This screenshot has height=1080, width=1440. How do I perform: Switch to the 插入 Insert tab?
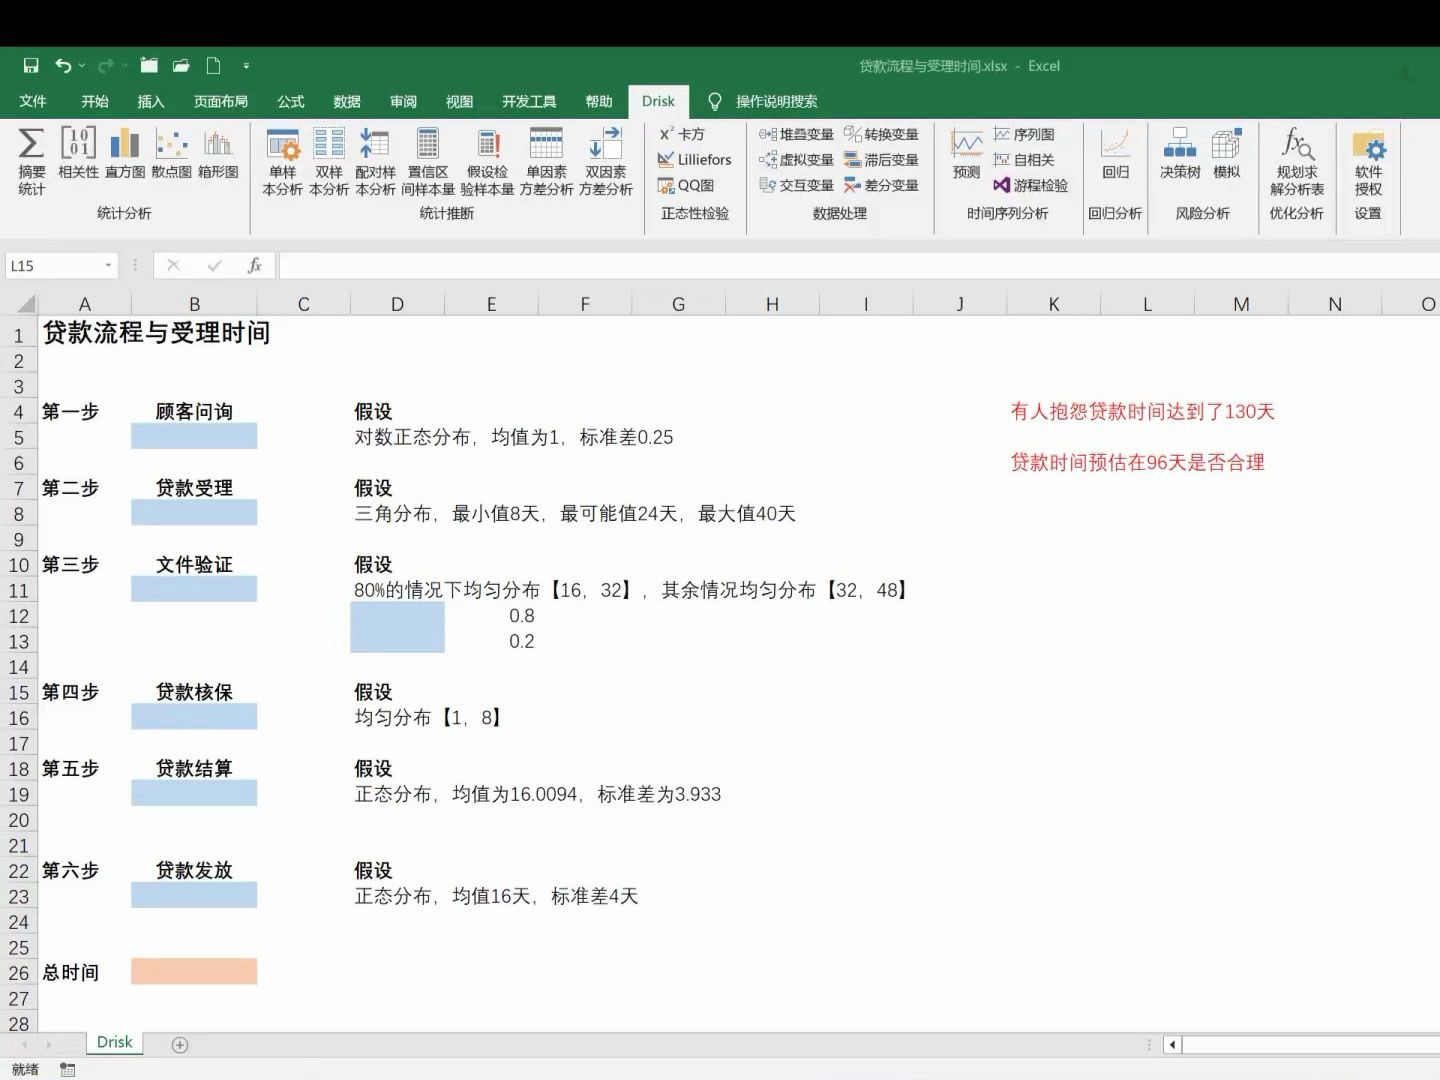(151, 101)
